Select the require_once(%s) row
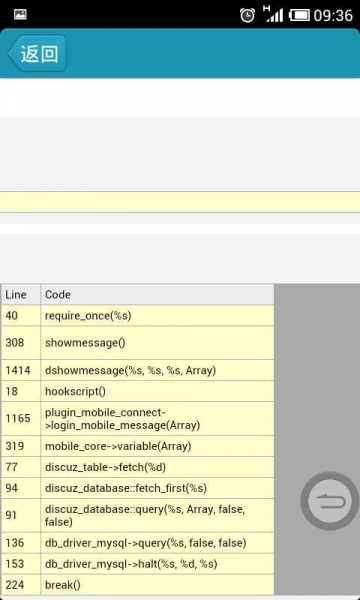This screenshot has height=600, width=360. pyautogui.click(x=138, y=316)
